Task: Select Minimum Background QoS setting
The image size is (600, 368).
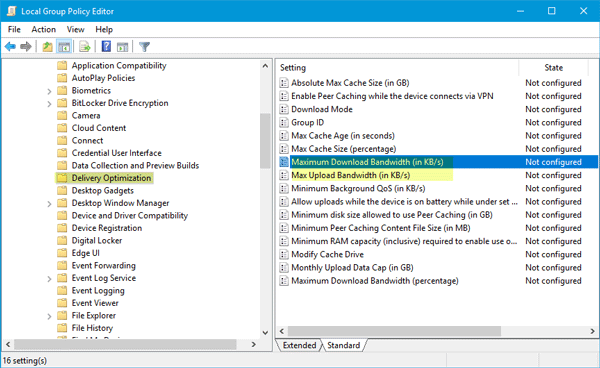Action: (358, 189)
